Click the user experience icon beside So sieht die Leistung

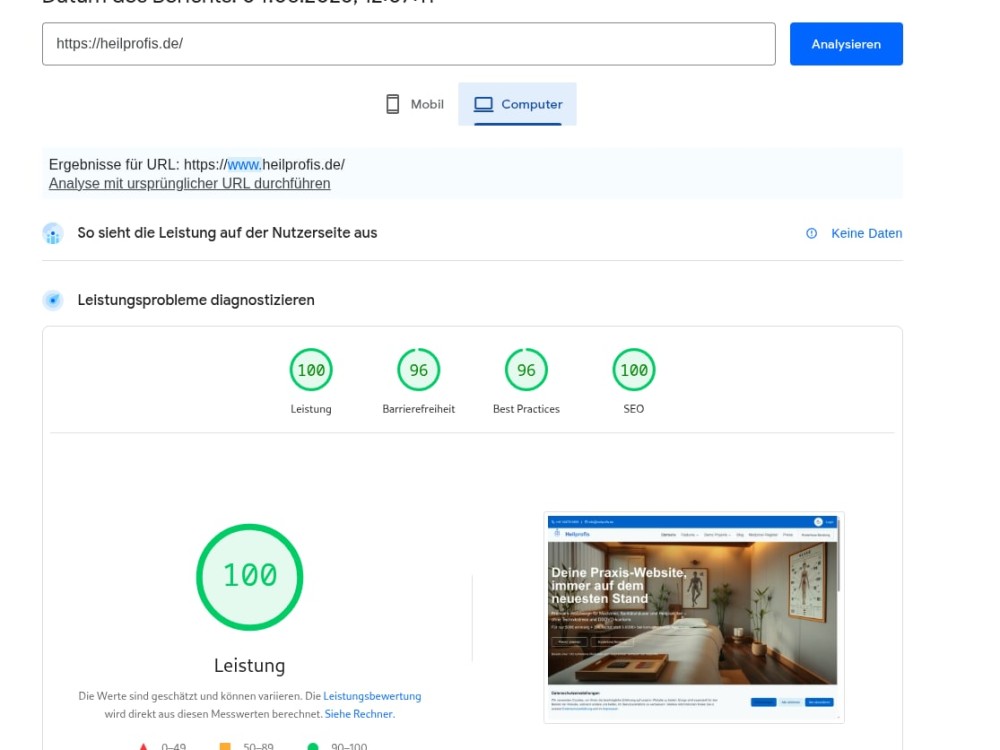coord(53,233)
